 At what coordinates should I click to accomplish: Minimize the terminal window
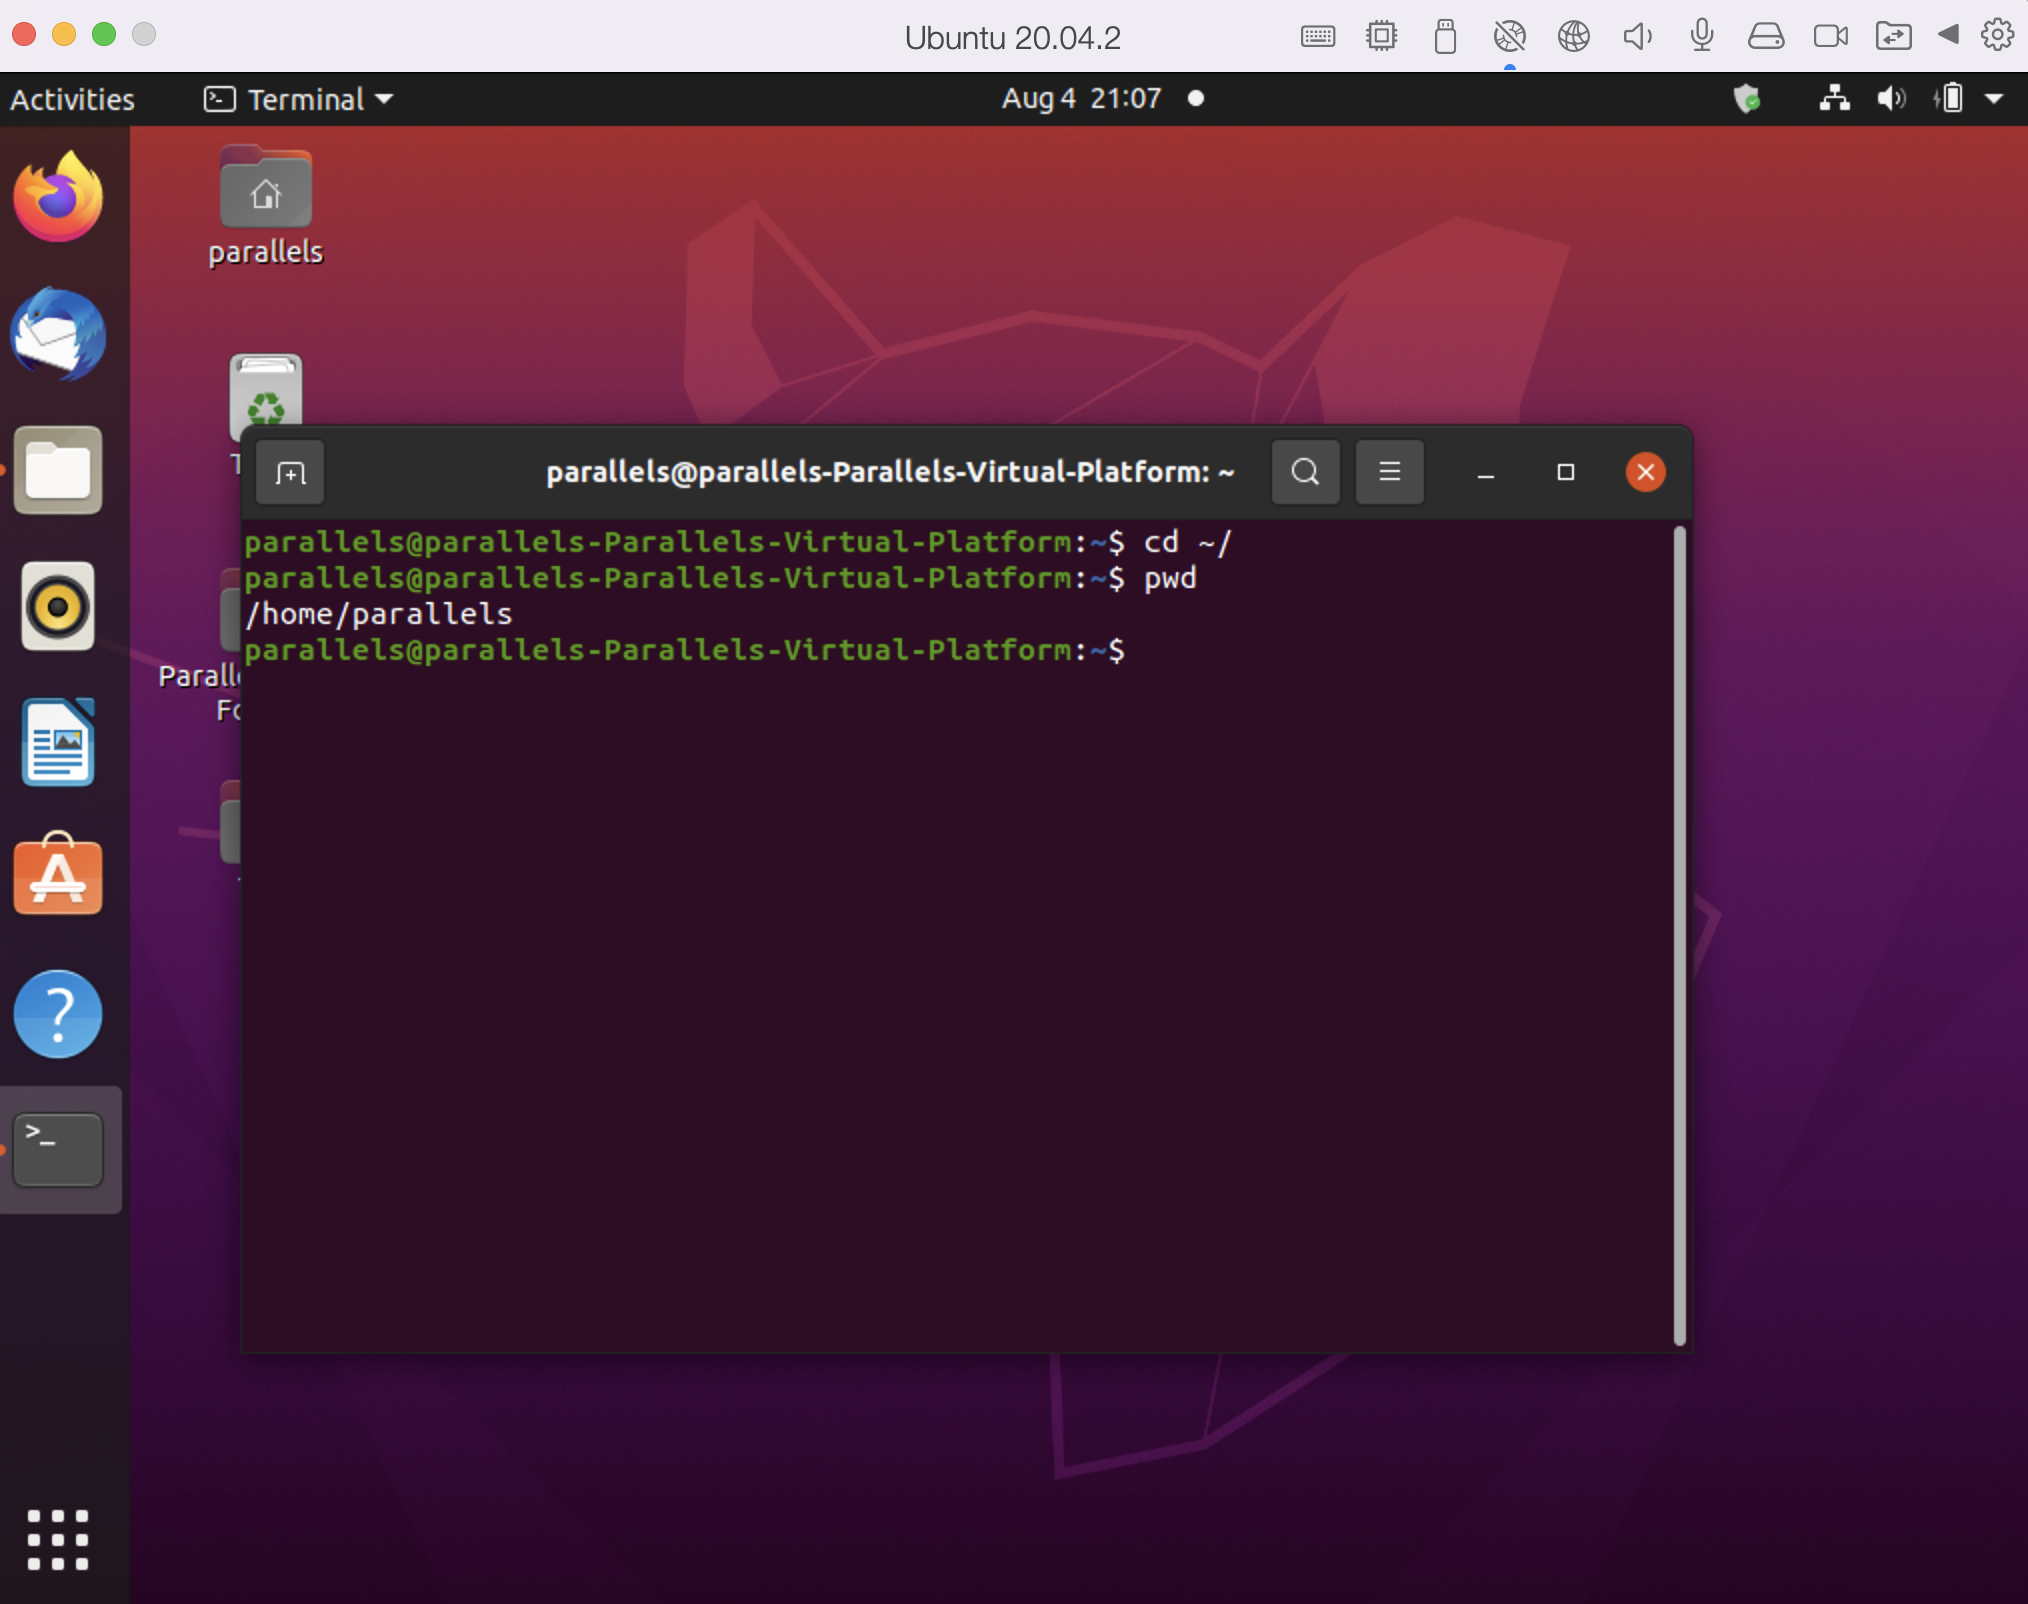click(x=1486, y=473)
